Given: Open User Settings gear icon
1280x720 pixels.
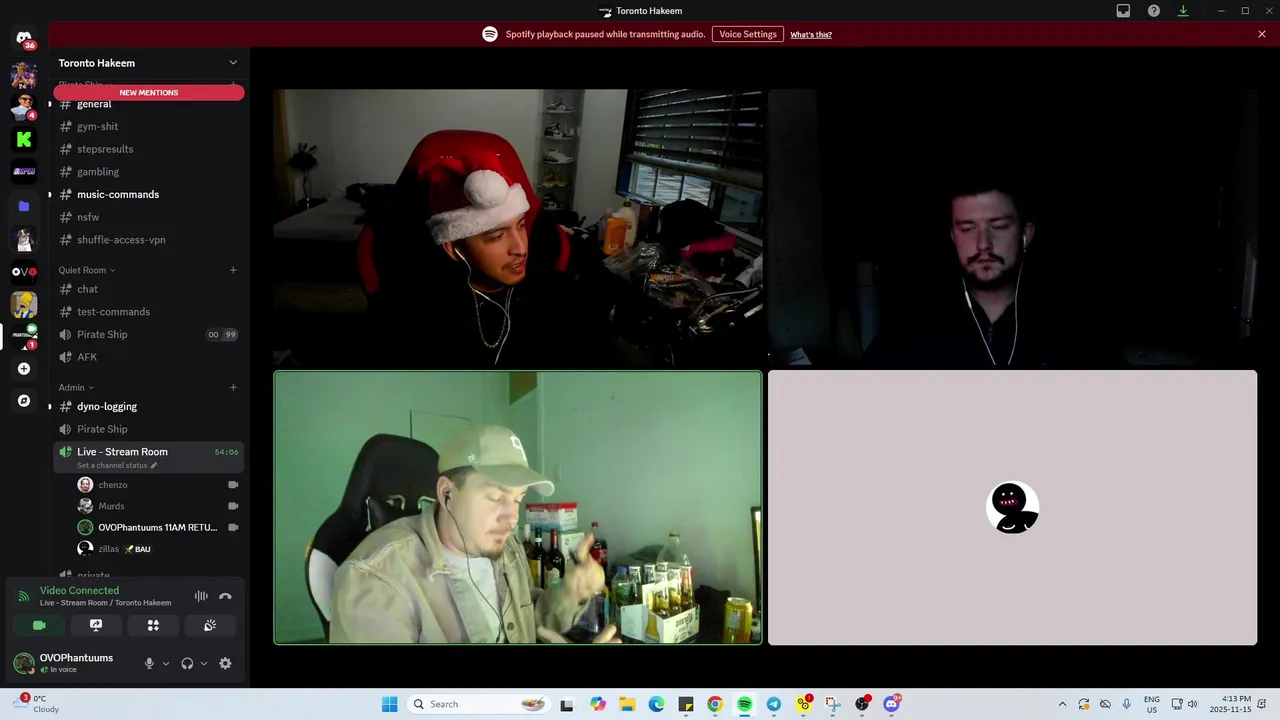Looking at the screenshot, I should pyautogui.click(x=225, y=663).
